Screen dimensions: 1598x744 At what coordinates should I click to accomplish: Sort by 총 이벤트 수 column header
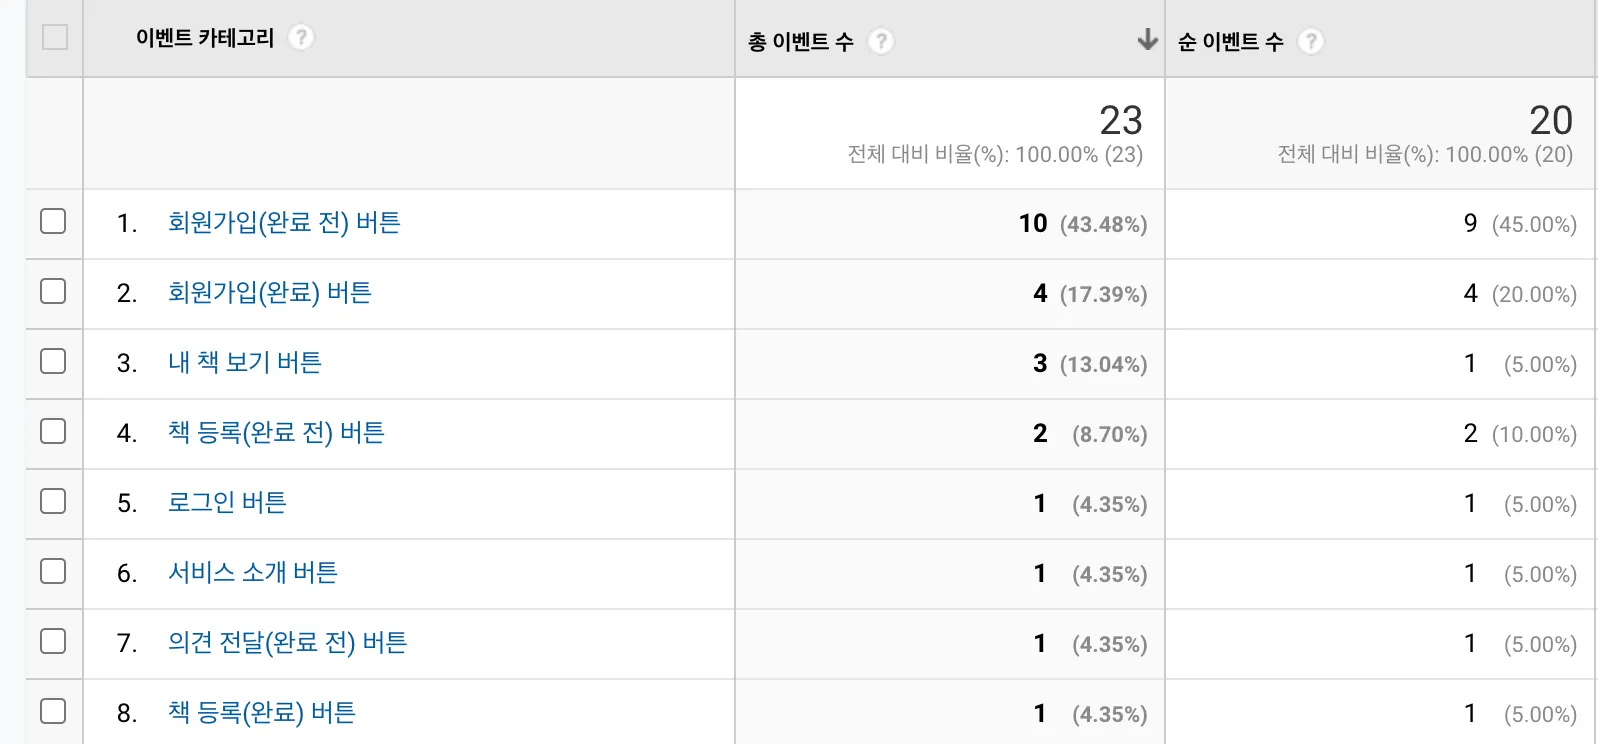coord(801,42)
